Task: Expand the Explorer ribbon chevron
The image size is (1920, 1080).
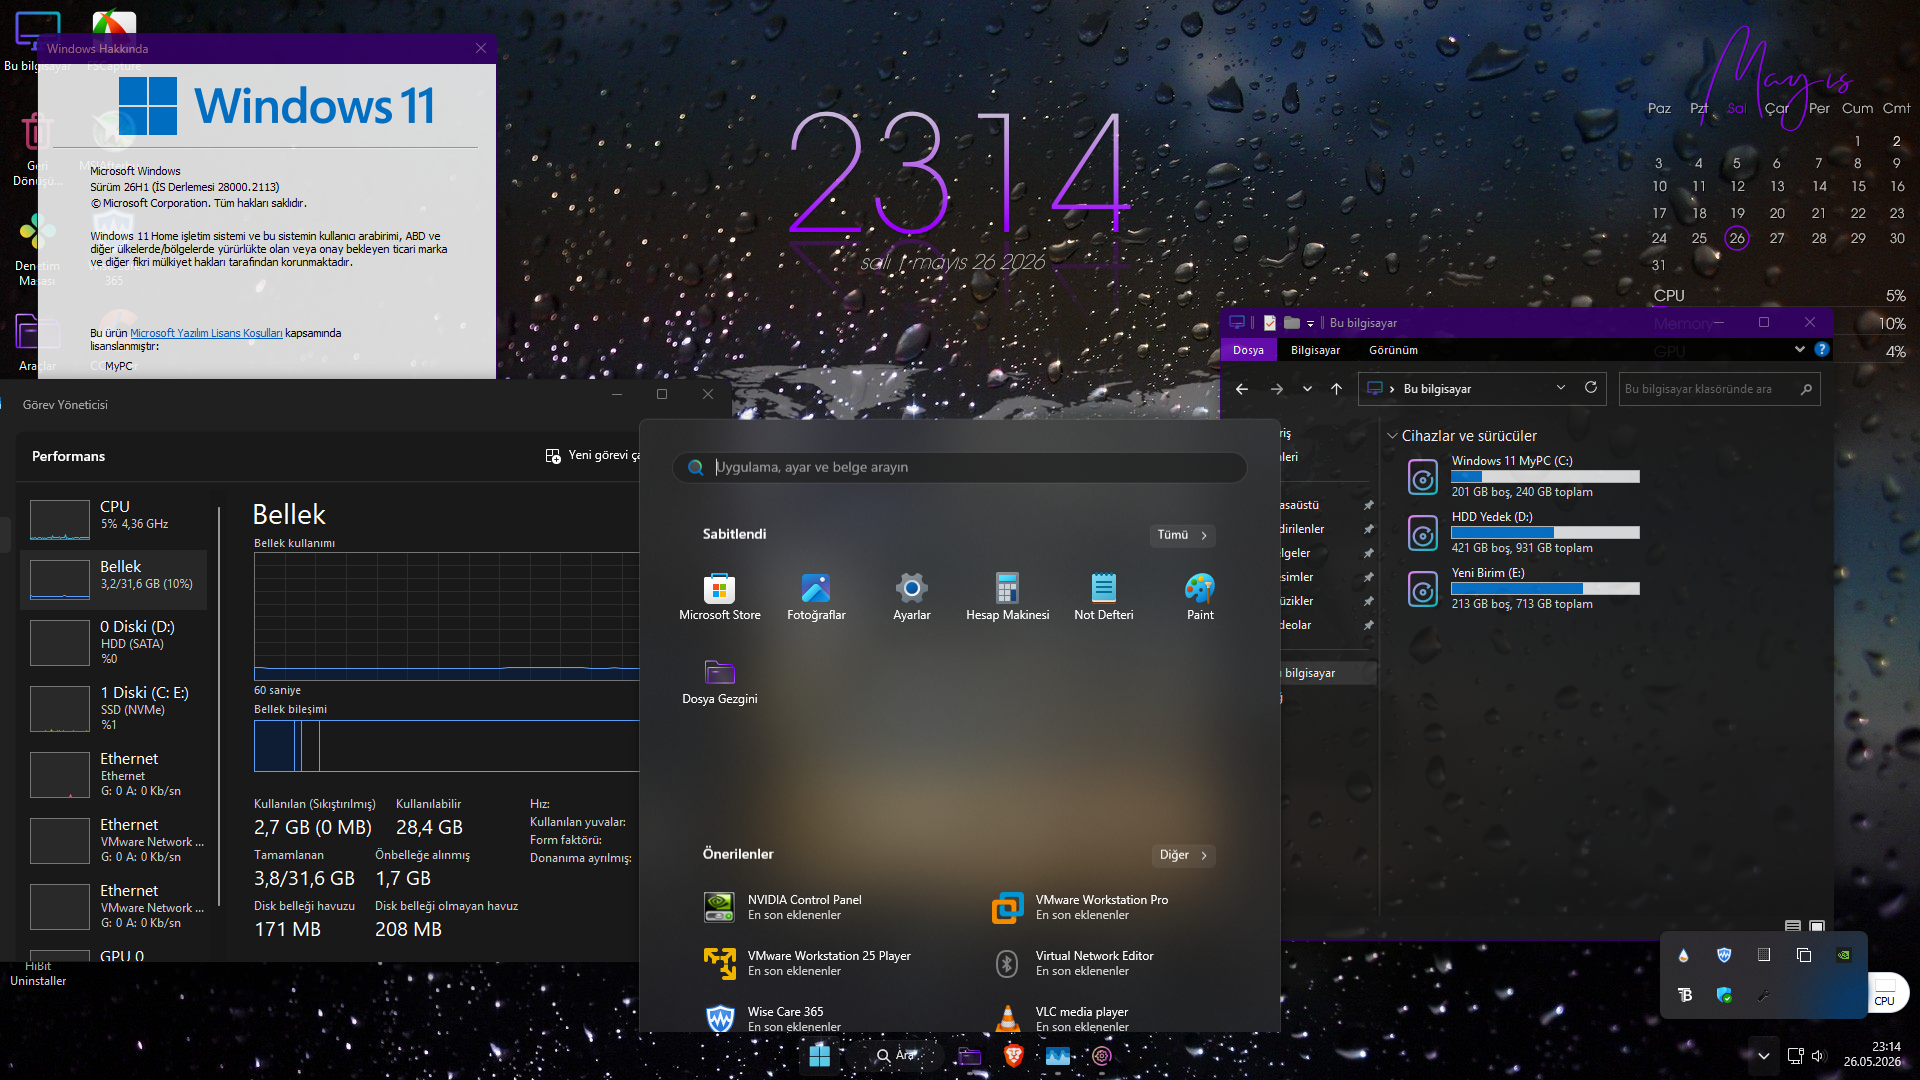Action: pos(1800,349)
